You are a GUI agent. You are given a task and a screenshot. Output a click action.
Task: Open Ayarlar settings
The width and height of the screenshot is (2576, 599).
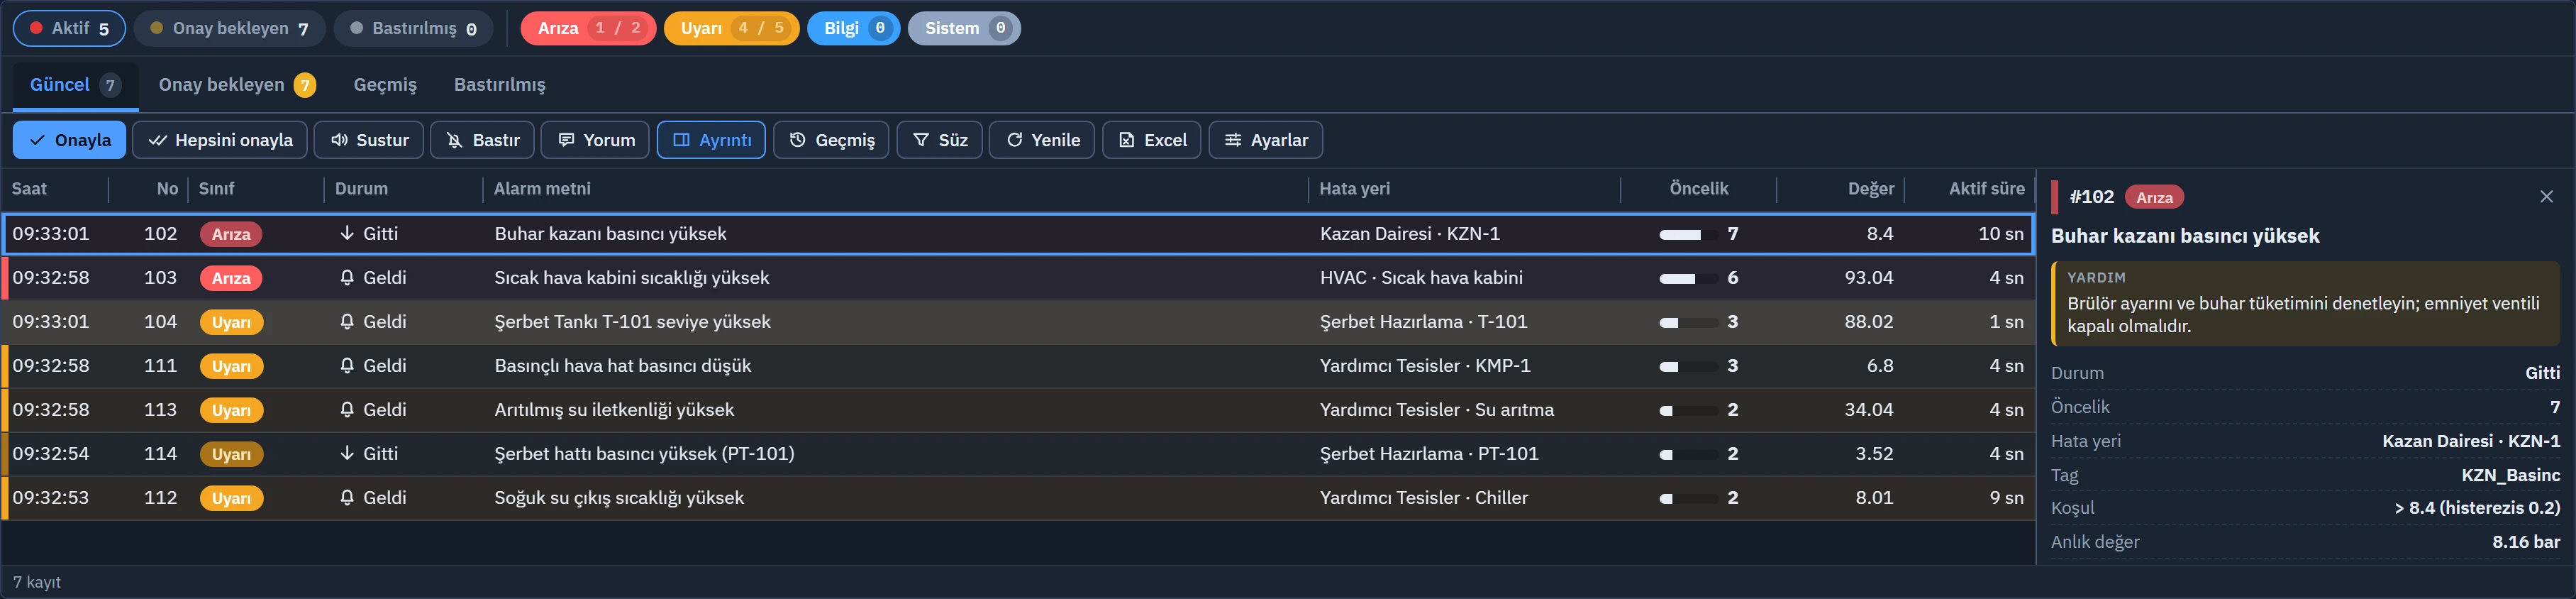(1266, 140)
